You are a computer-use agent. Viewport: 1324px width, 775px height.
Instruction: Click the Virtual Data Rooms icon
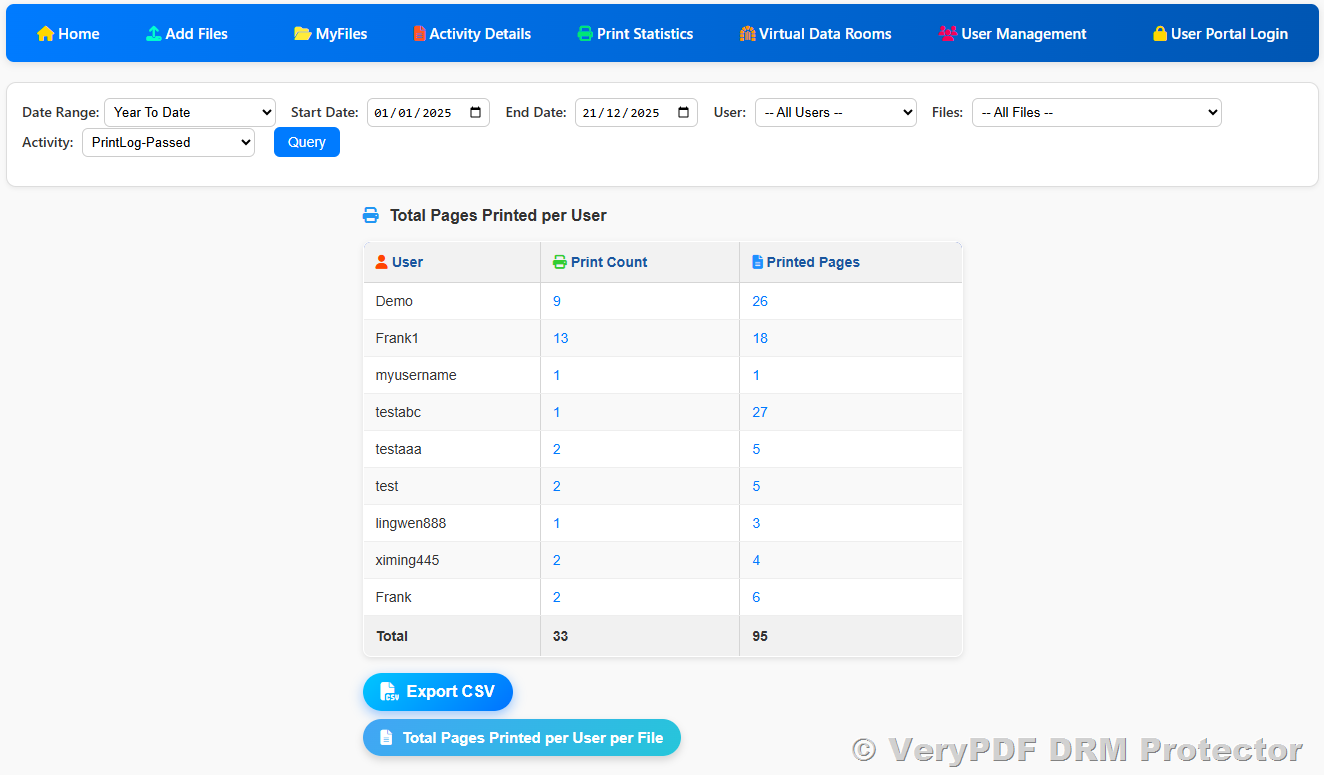(747, 34)
